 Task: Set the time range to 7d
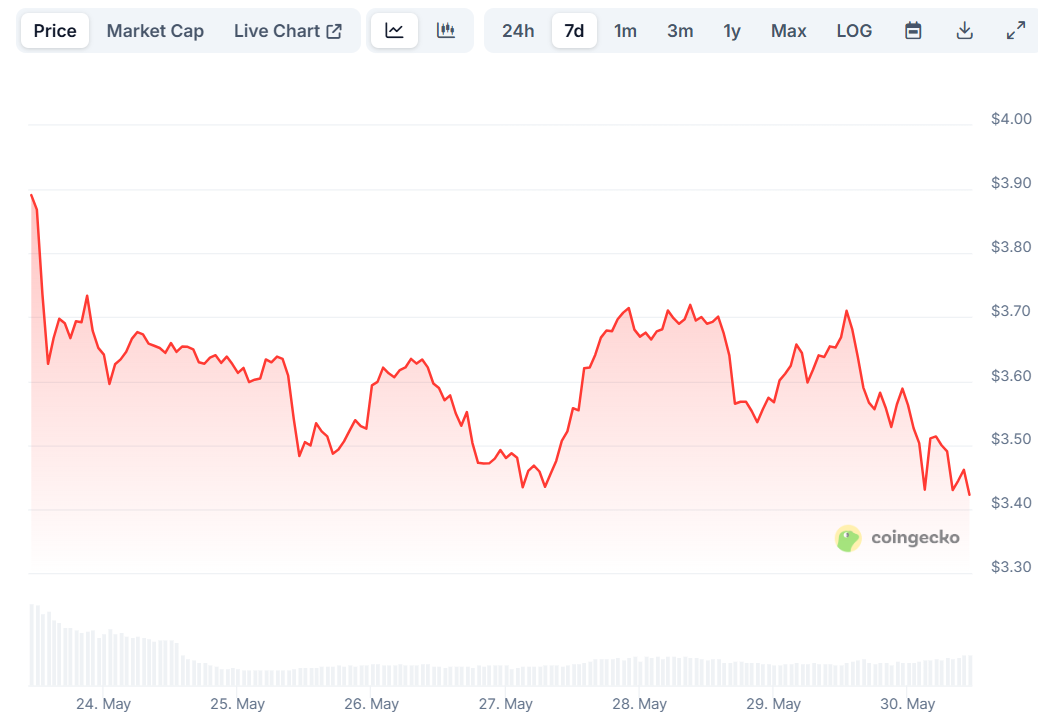click(574, 30)
